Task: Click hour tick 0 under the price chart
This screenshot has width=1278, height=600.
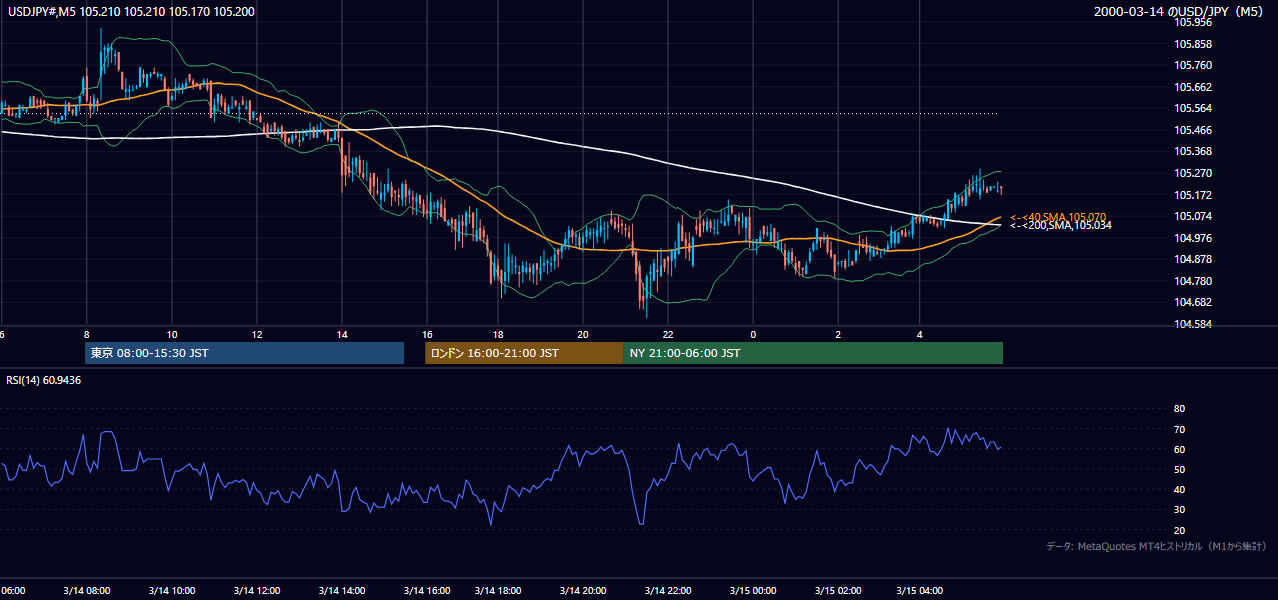Action: (753, 334)
